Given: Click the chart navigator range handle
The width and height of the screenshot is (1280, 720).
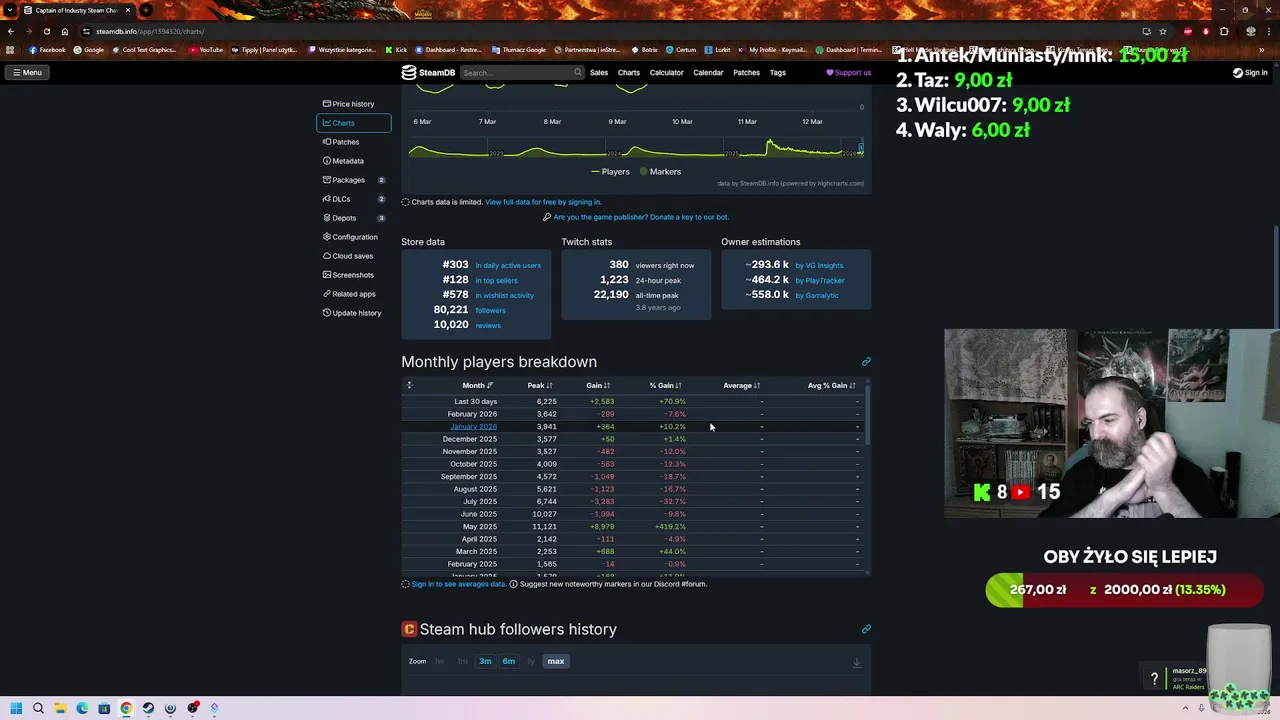Looking at the screenshot, I should (x=860, y=149).
